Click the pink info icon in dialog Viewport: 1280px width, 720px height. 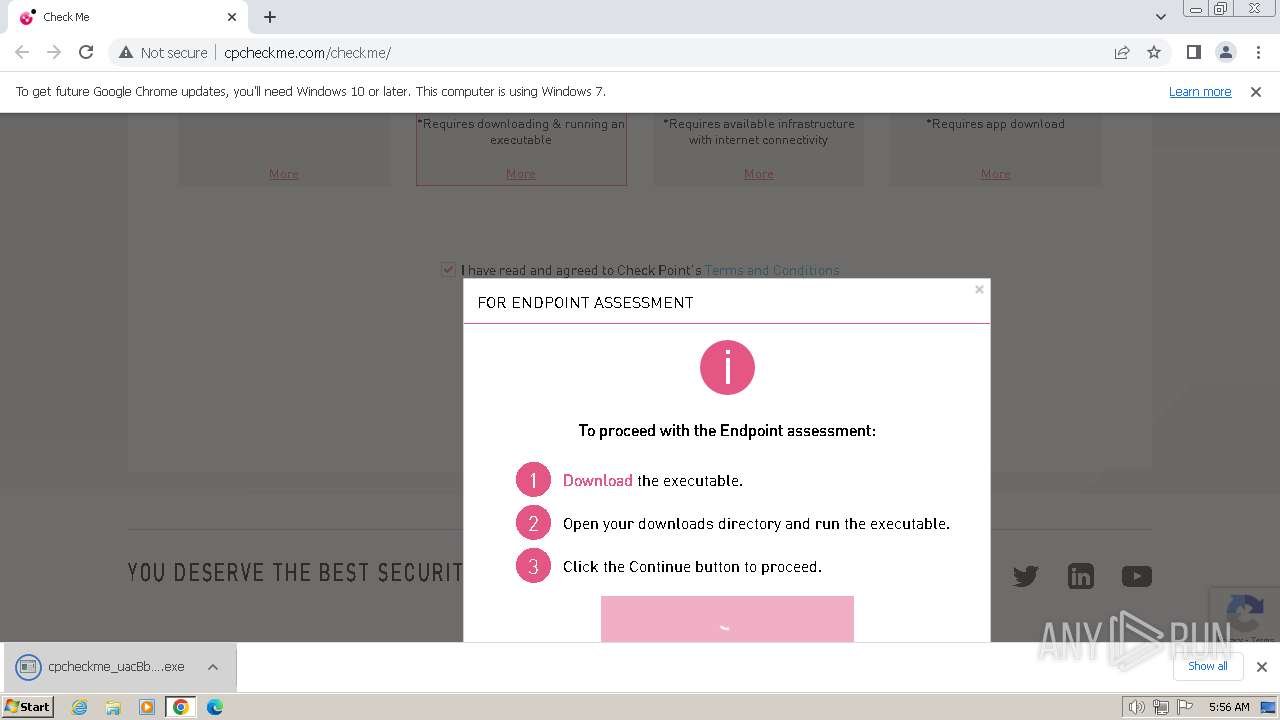click(x=727, y=367)
